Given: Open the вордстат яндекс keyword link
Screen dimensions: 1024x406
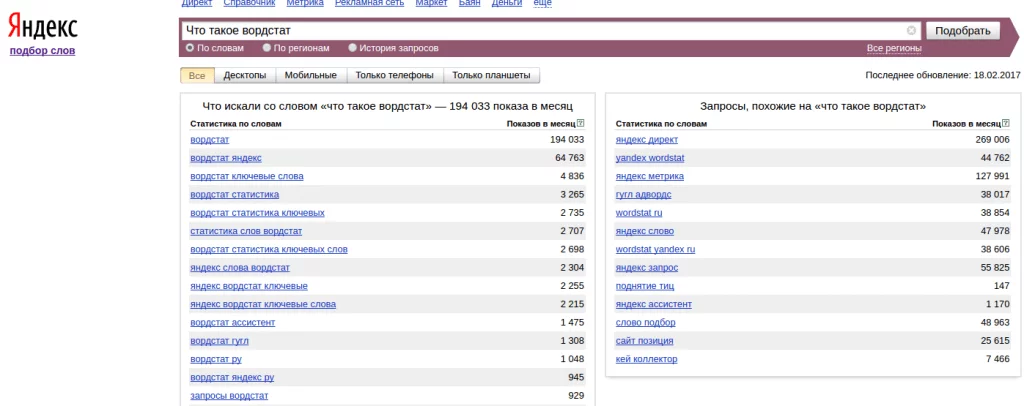Looking at the screenshot, I should point(226,158).
